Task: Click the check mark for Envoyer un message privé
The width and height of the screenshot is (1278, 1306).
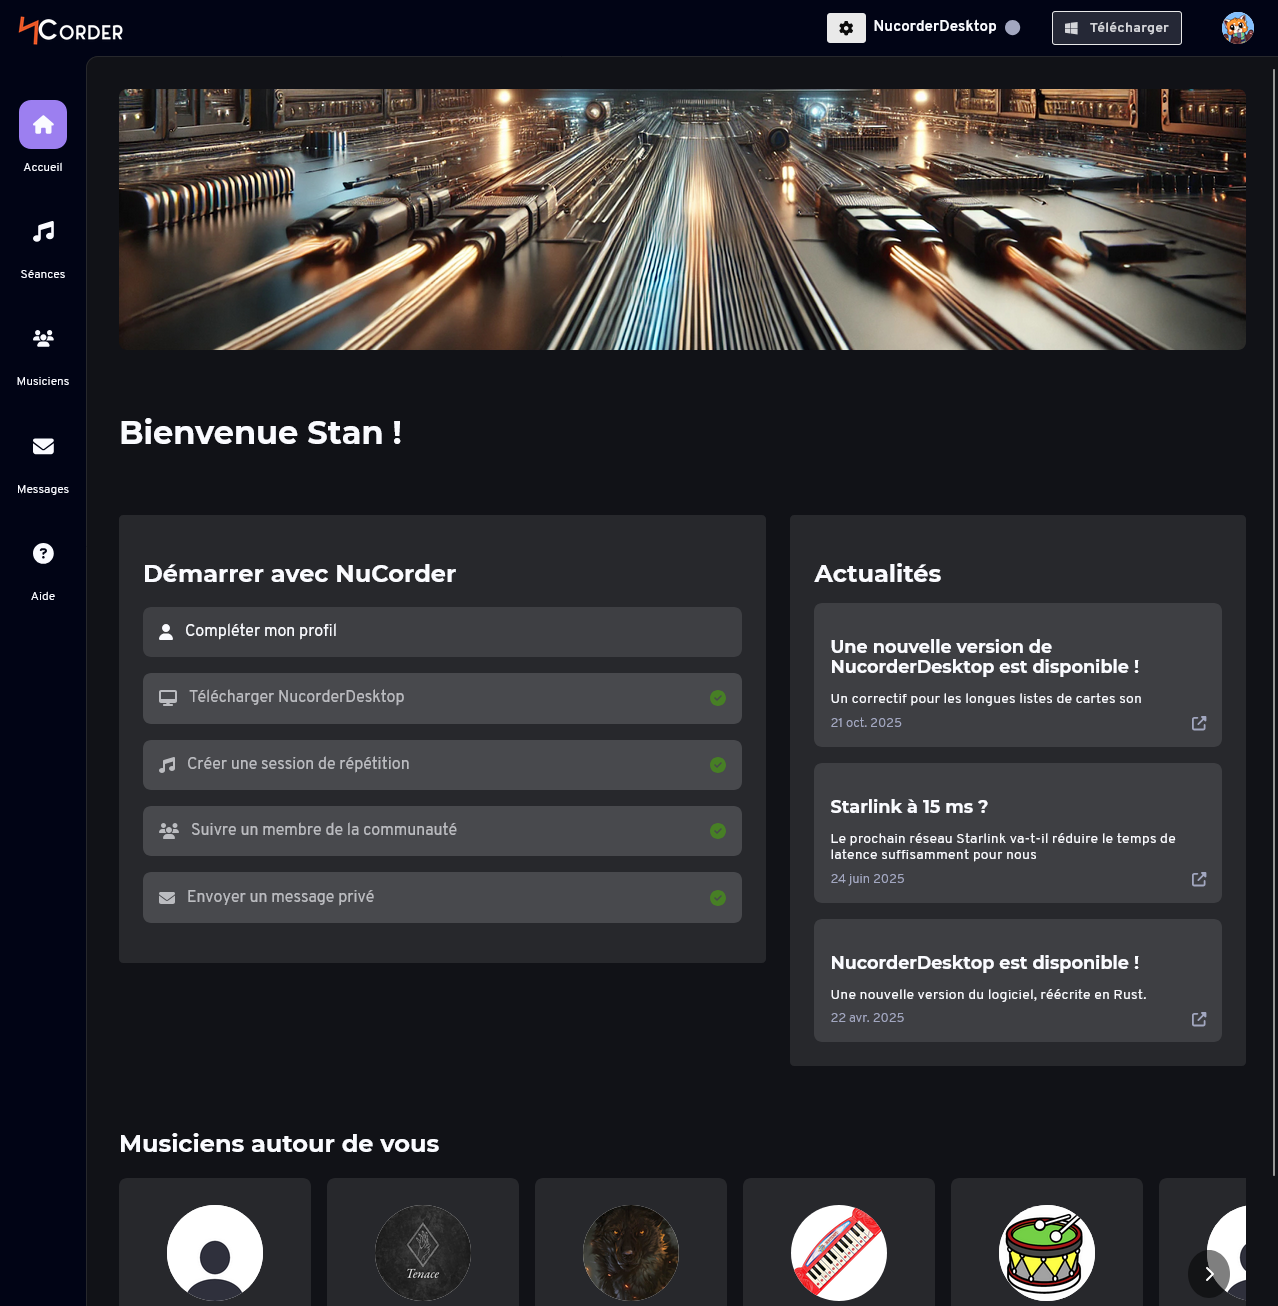Action: [x=718, y=898]
